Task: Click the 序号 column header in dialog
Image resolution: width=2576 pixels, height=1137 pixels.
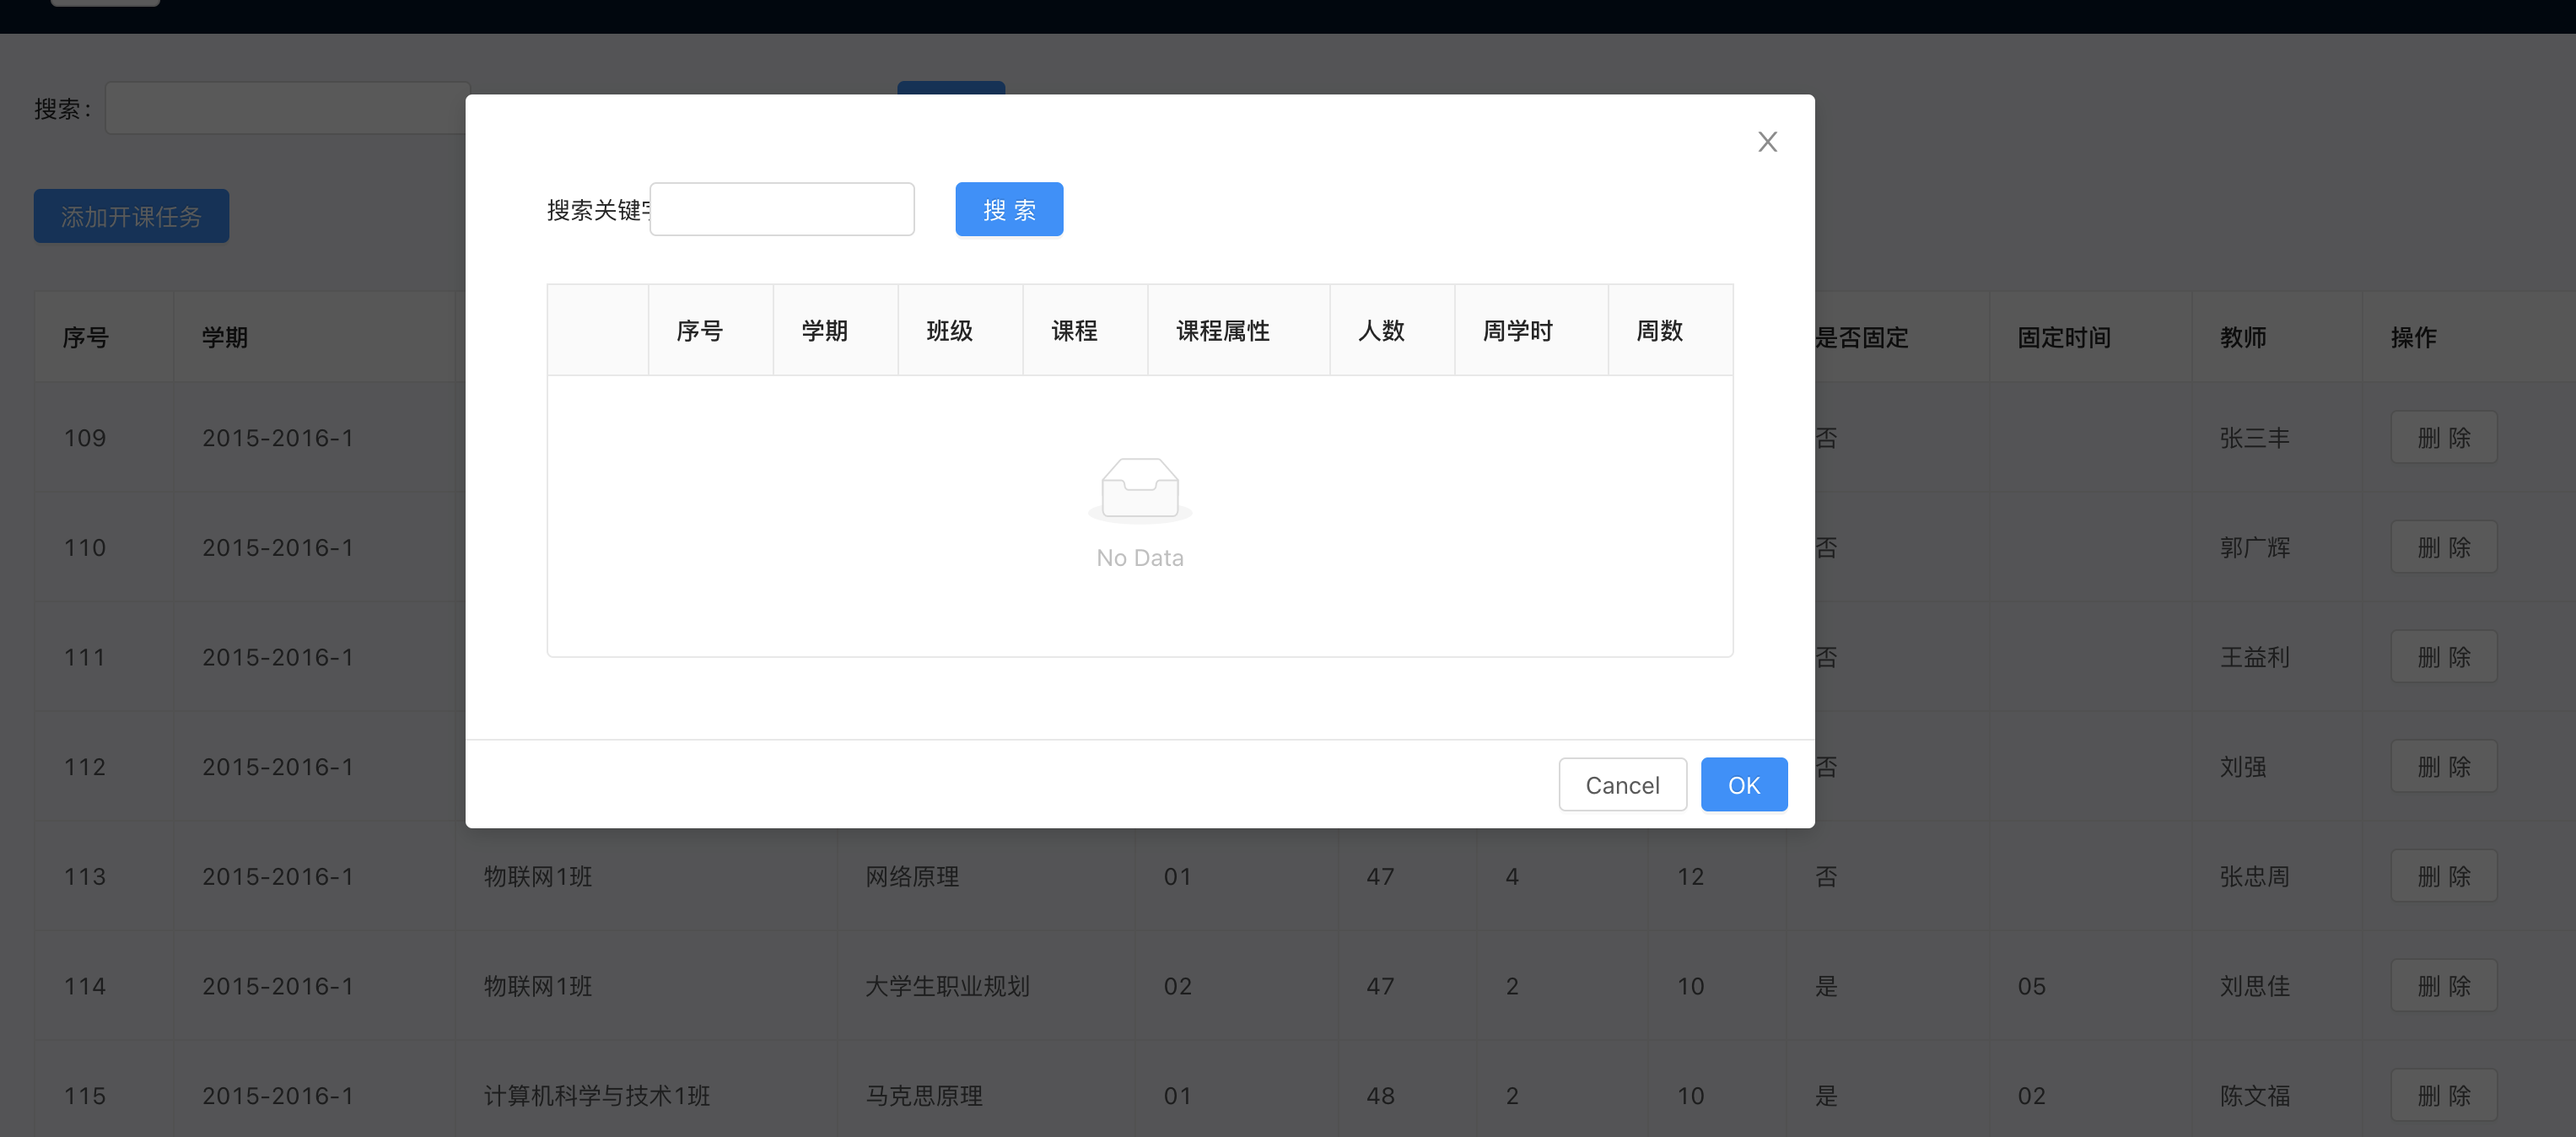Action: click(x=699, y=331)
